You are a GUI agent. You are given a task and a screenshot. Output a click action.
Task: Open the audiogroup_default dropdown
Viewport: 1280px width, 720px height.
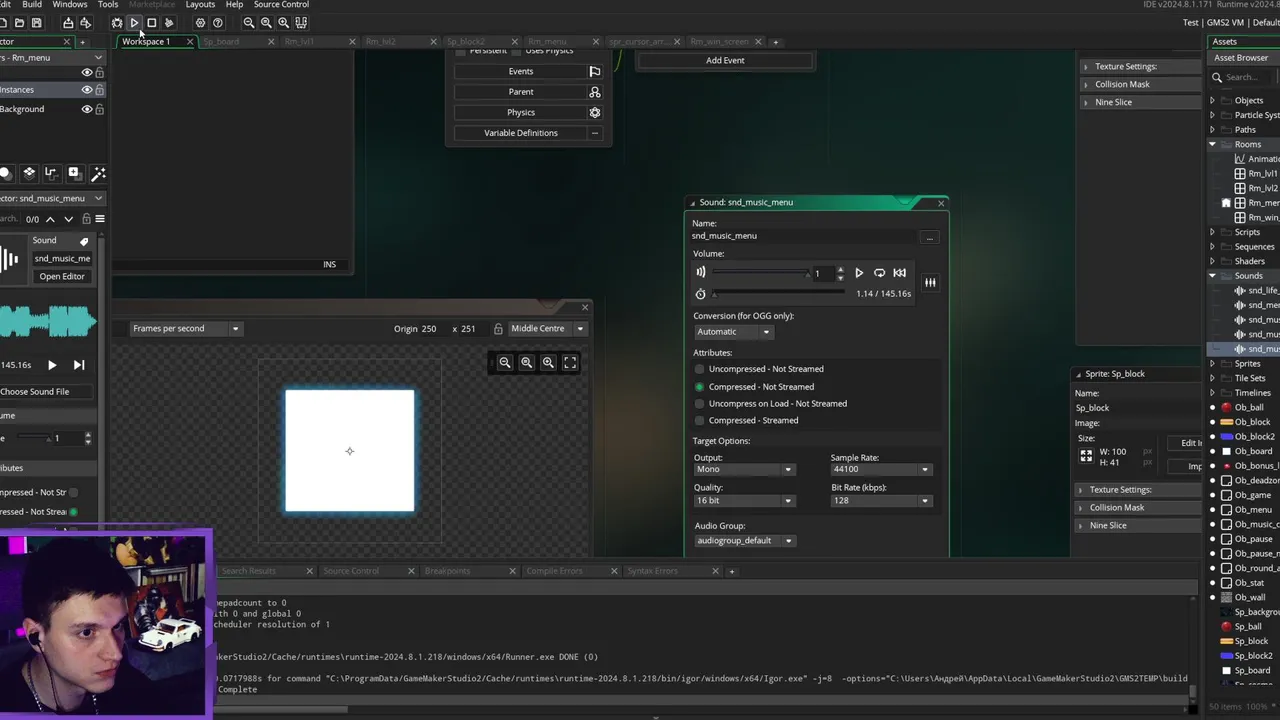745,541
